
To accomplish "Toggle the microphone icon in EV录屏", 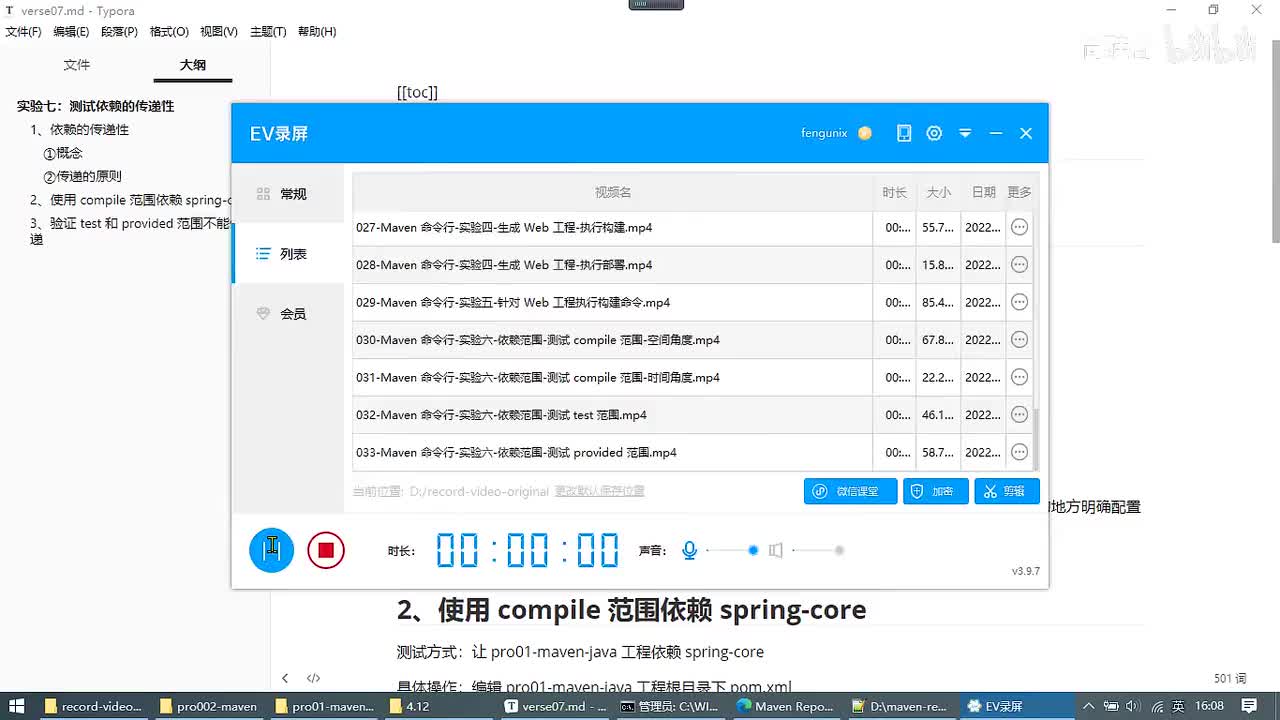I will coord(689,550).
